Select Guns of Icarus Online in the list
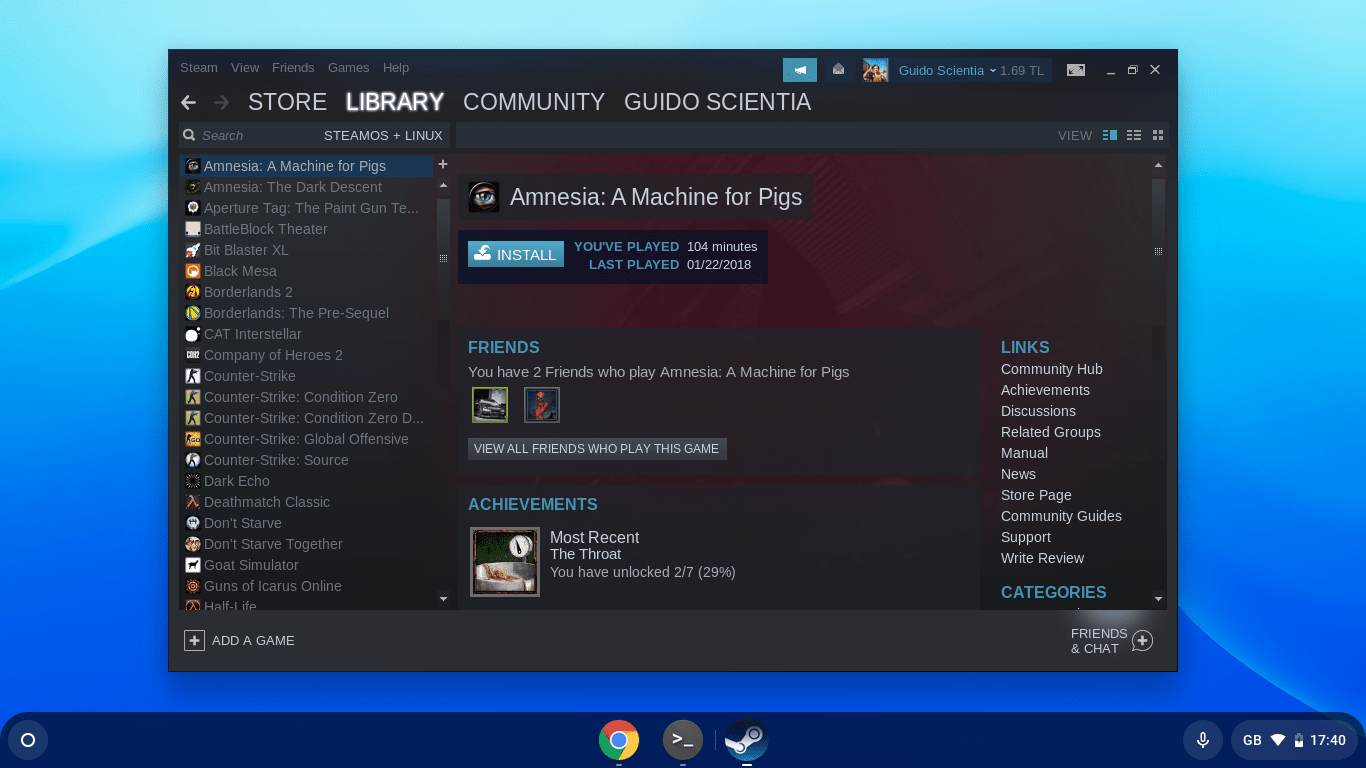This screenshot has width=1366, height=768. 308,586
